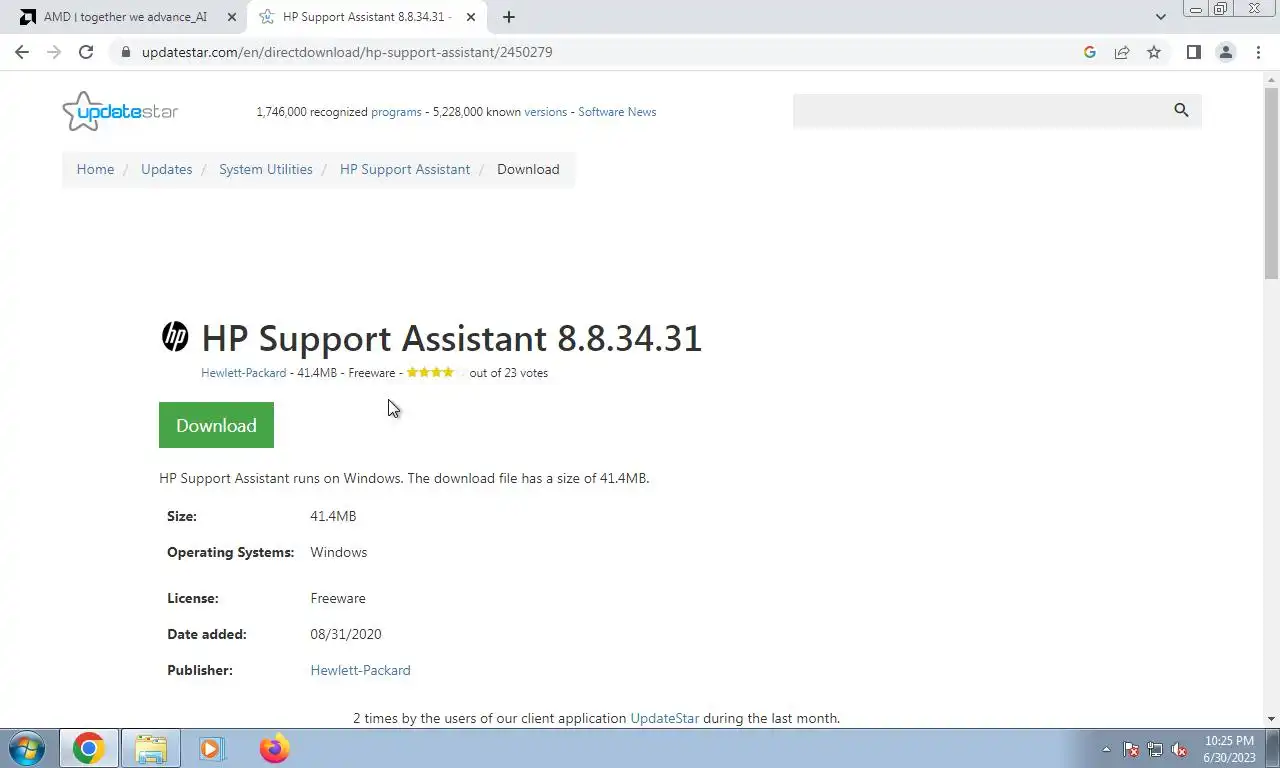Click the address bar URL
The image size is (1280, 768).
pos(347,52)
